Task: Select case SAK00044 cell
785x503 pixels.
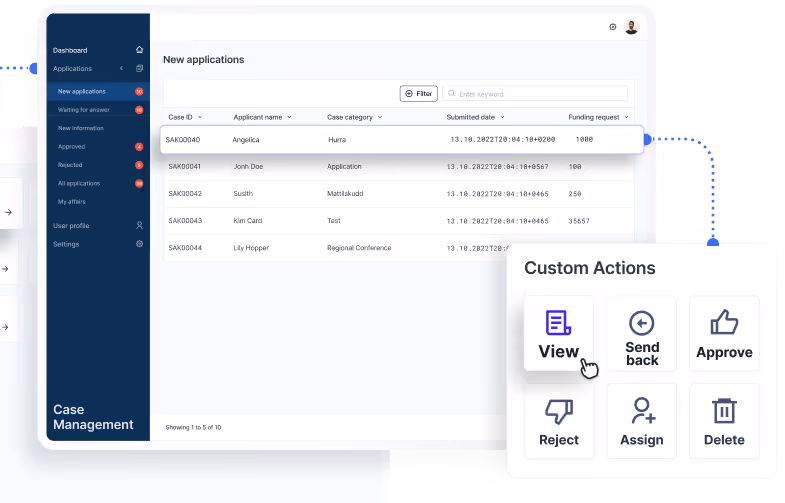Action: pyautogui.click(x=185, y=248)
